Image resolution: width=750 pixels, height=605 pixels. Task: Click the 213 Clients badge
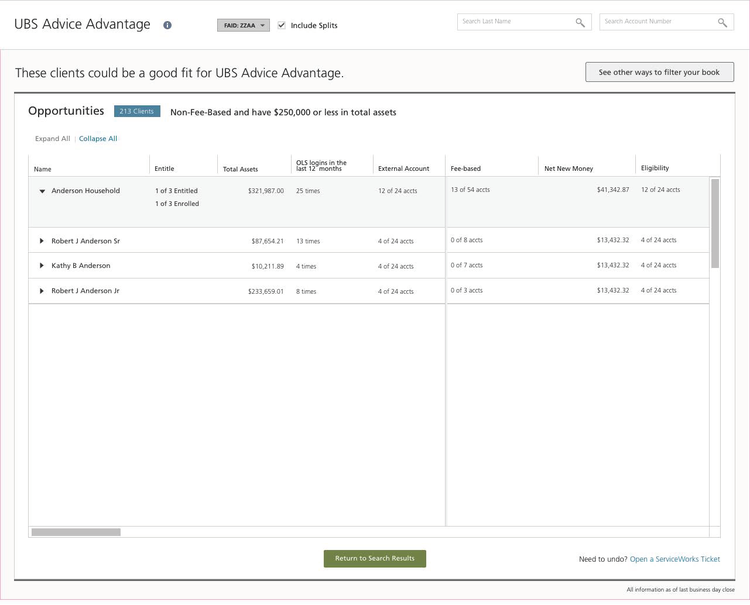pos(137,111)
